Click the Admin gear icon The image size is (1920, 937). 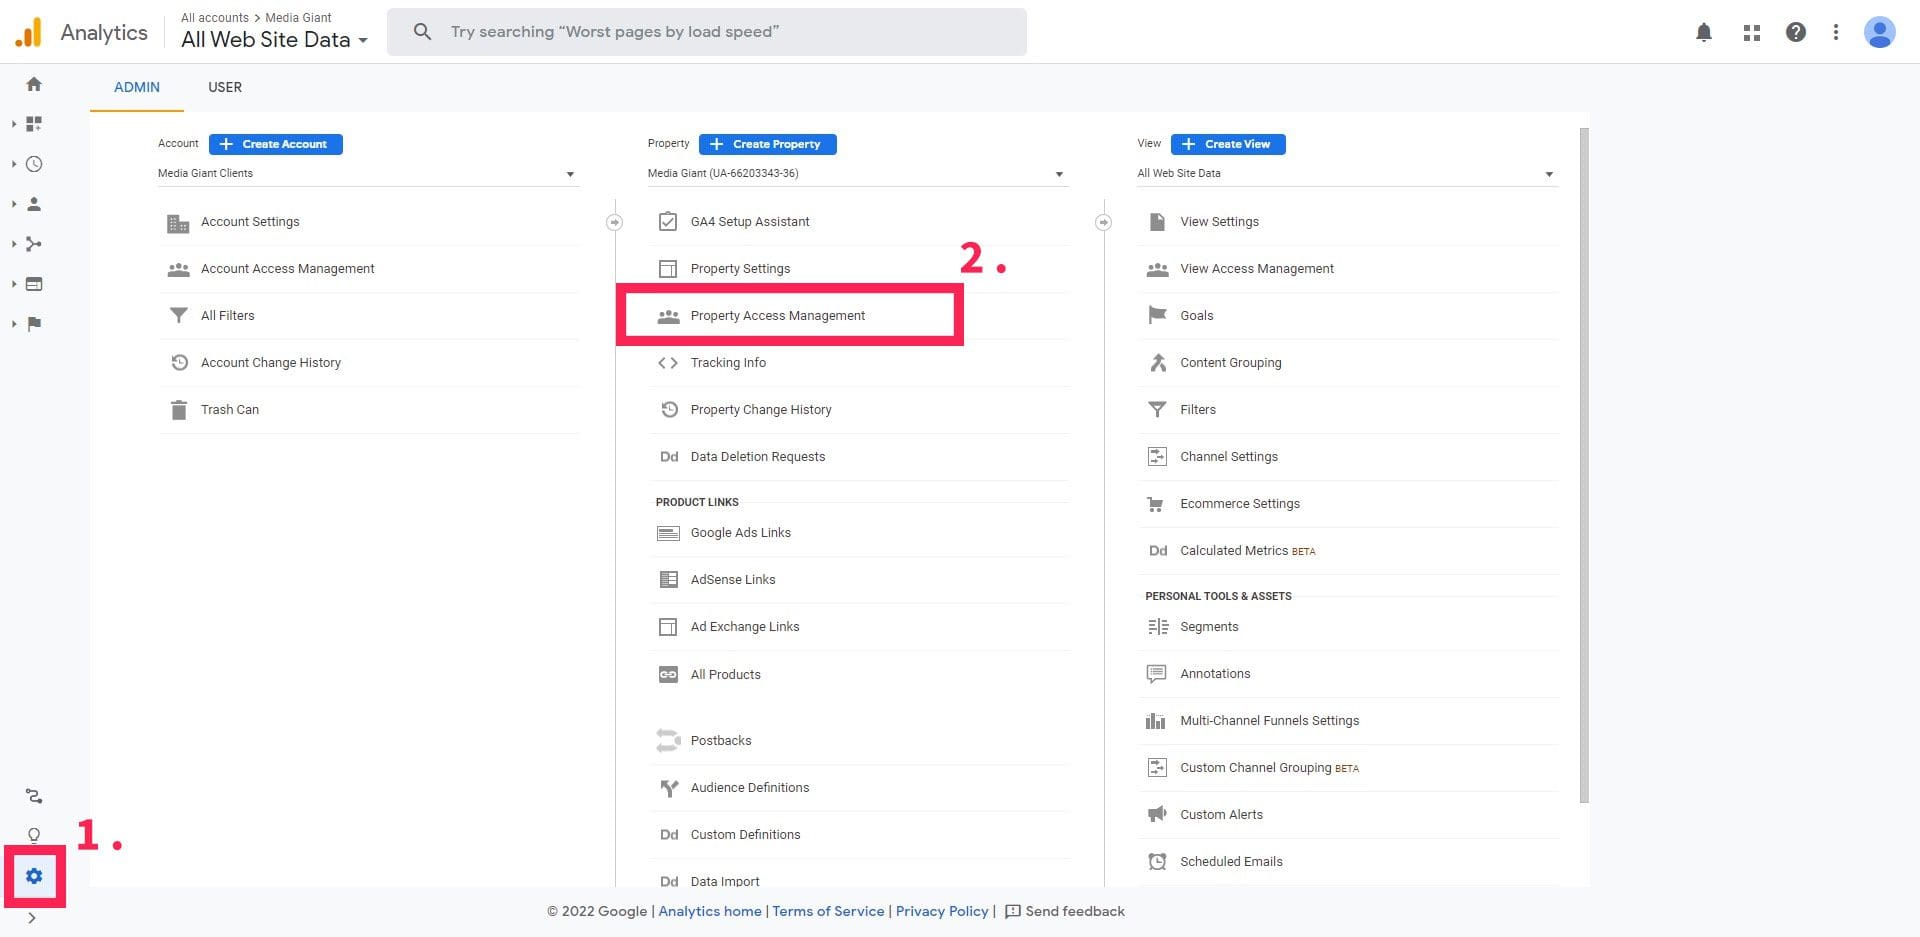tap(34, 876)
